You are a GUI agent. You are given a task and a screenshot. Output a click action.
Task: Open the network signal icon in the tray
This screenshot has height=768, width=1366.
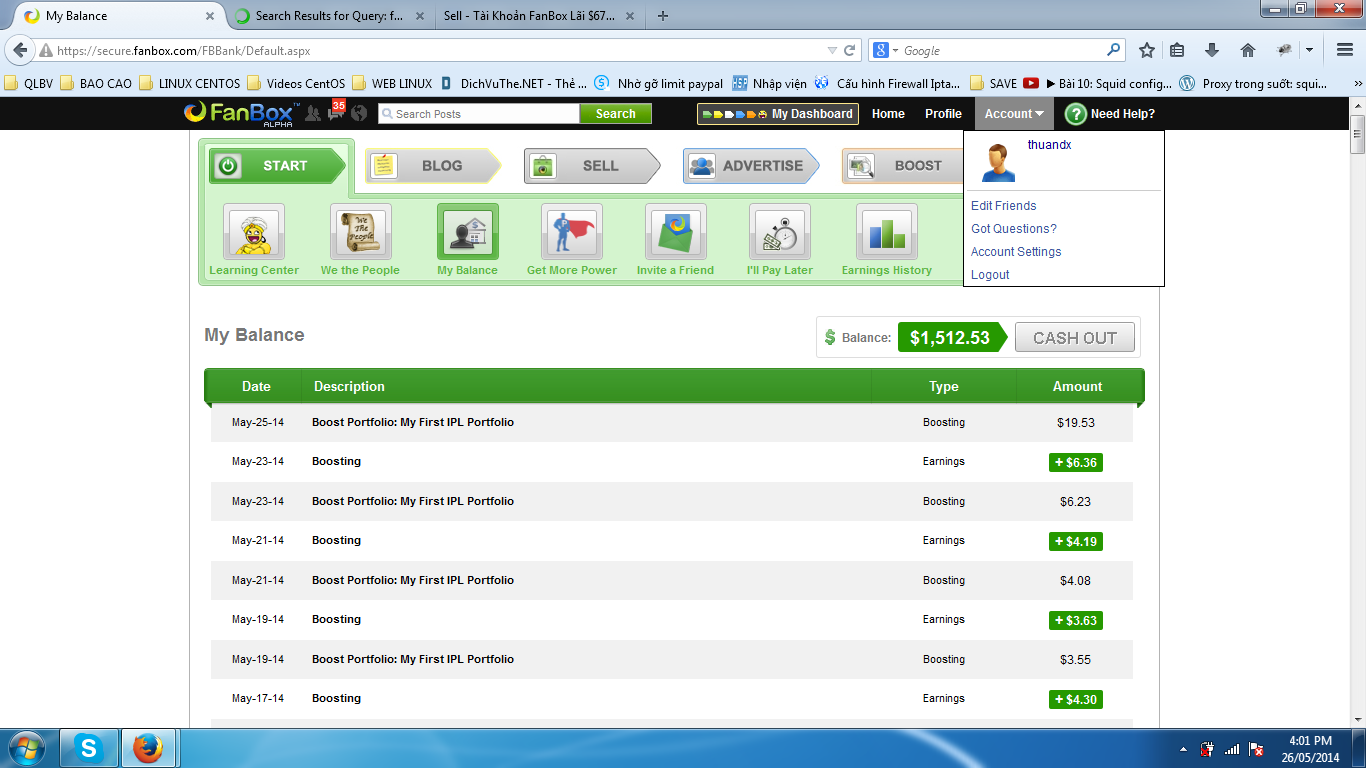click(x=1232, y=749)
